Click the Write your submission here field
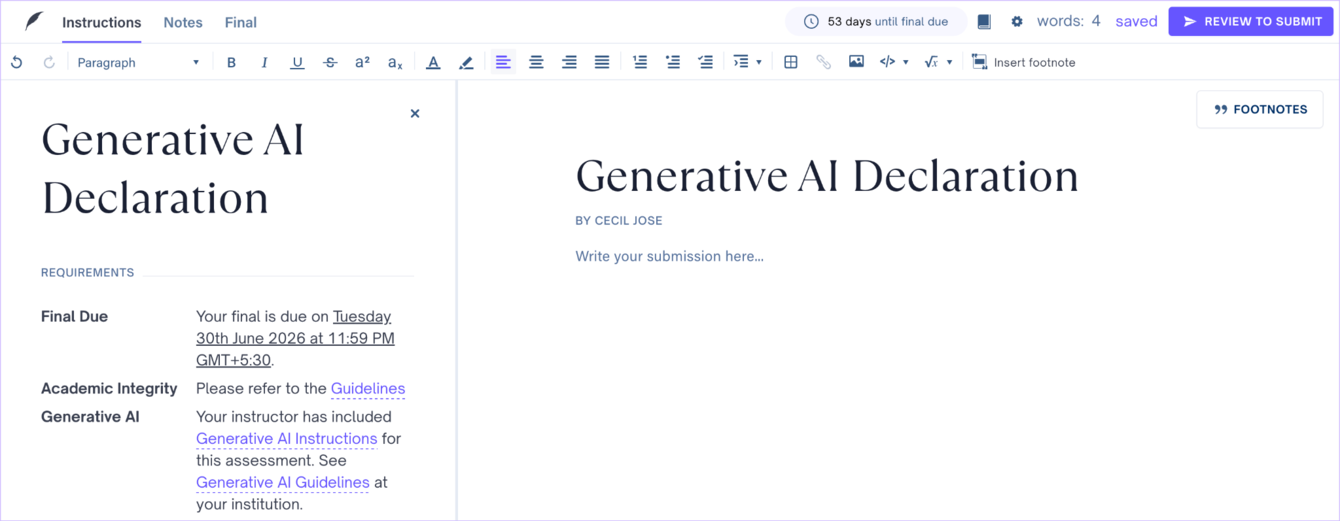 point(670,256)
